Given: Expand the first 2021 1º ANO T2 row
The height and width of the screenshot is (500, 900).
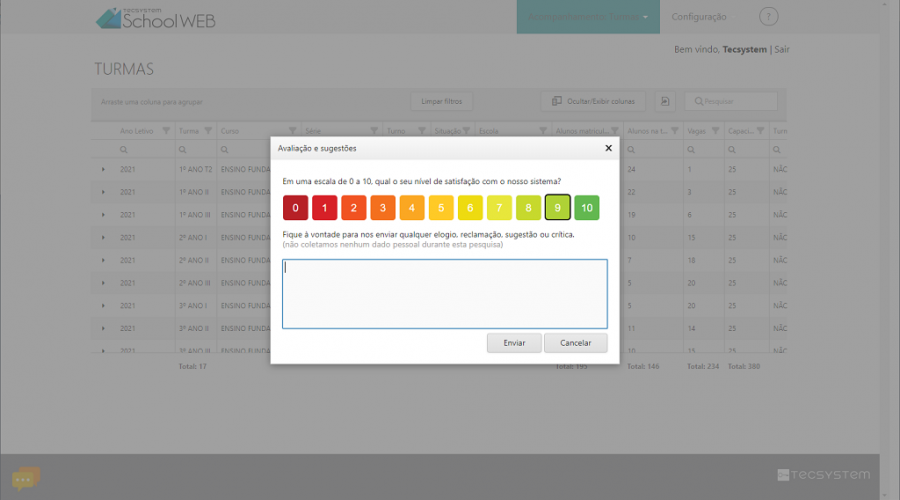Looking at the screenshot, I should click(103, 169).
